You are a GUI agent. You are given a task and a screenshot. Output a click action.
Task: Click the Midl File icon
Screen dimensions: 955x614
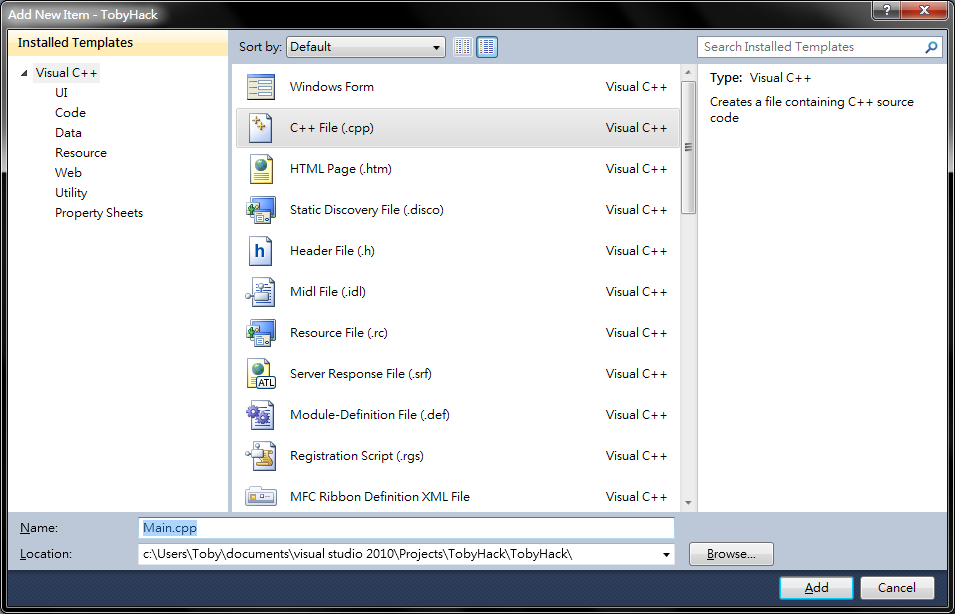[x=261, y=292]
